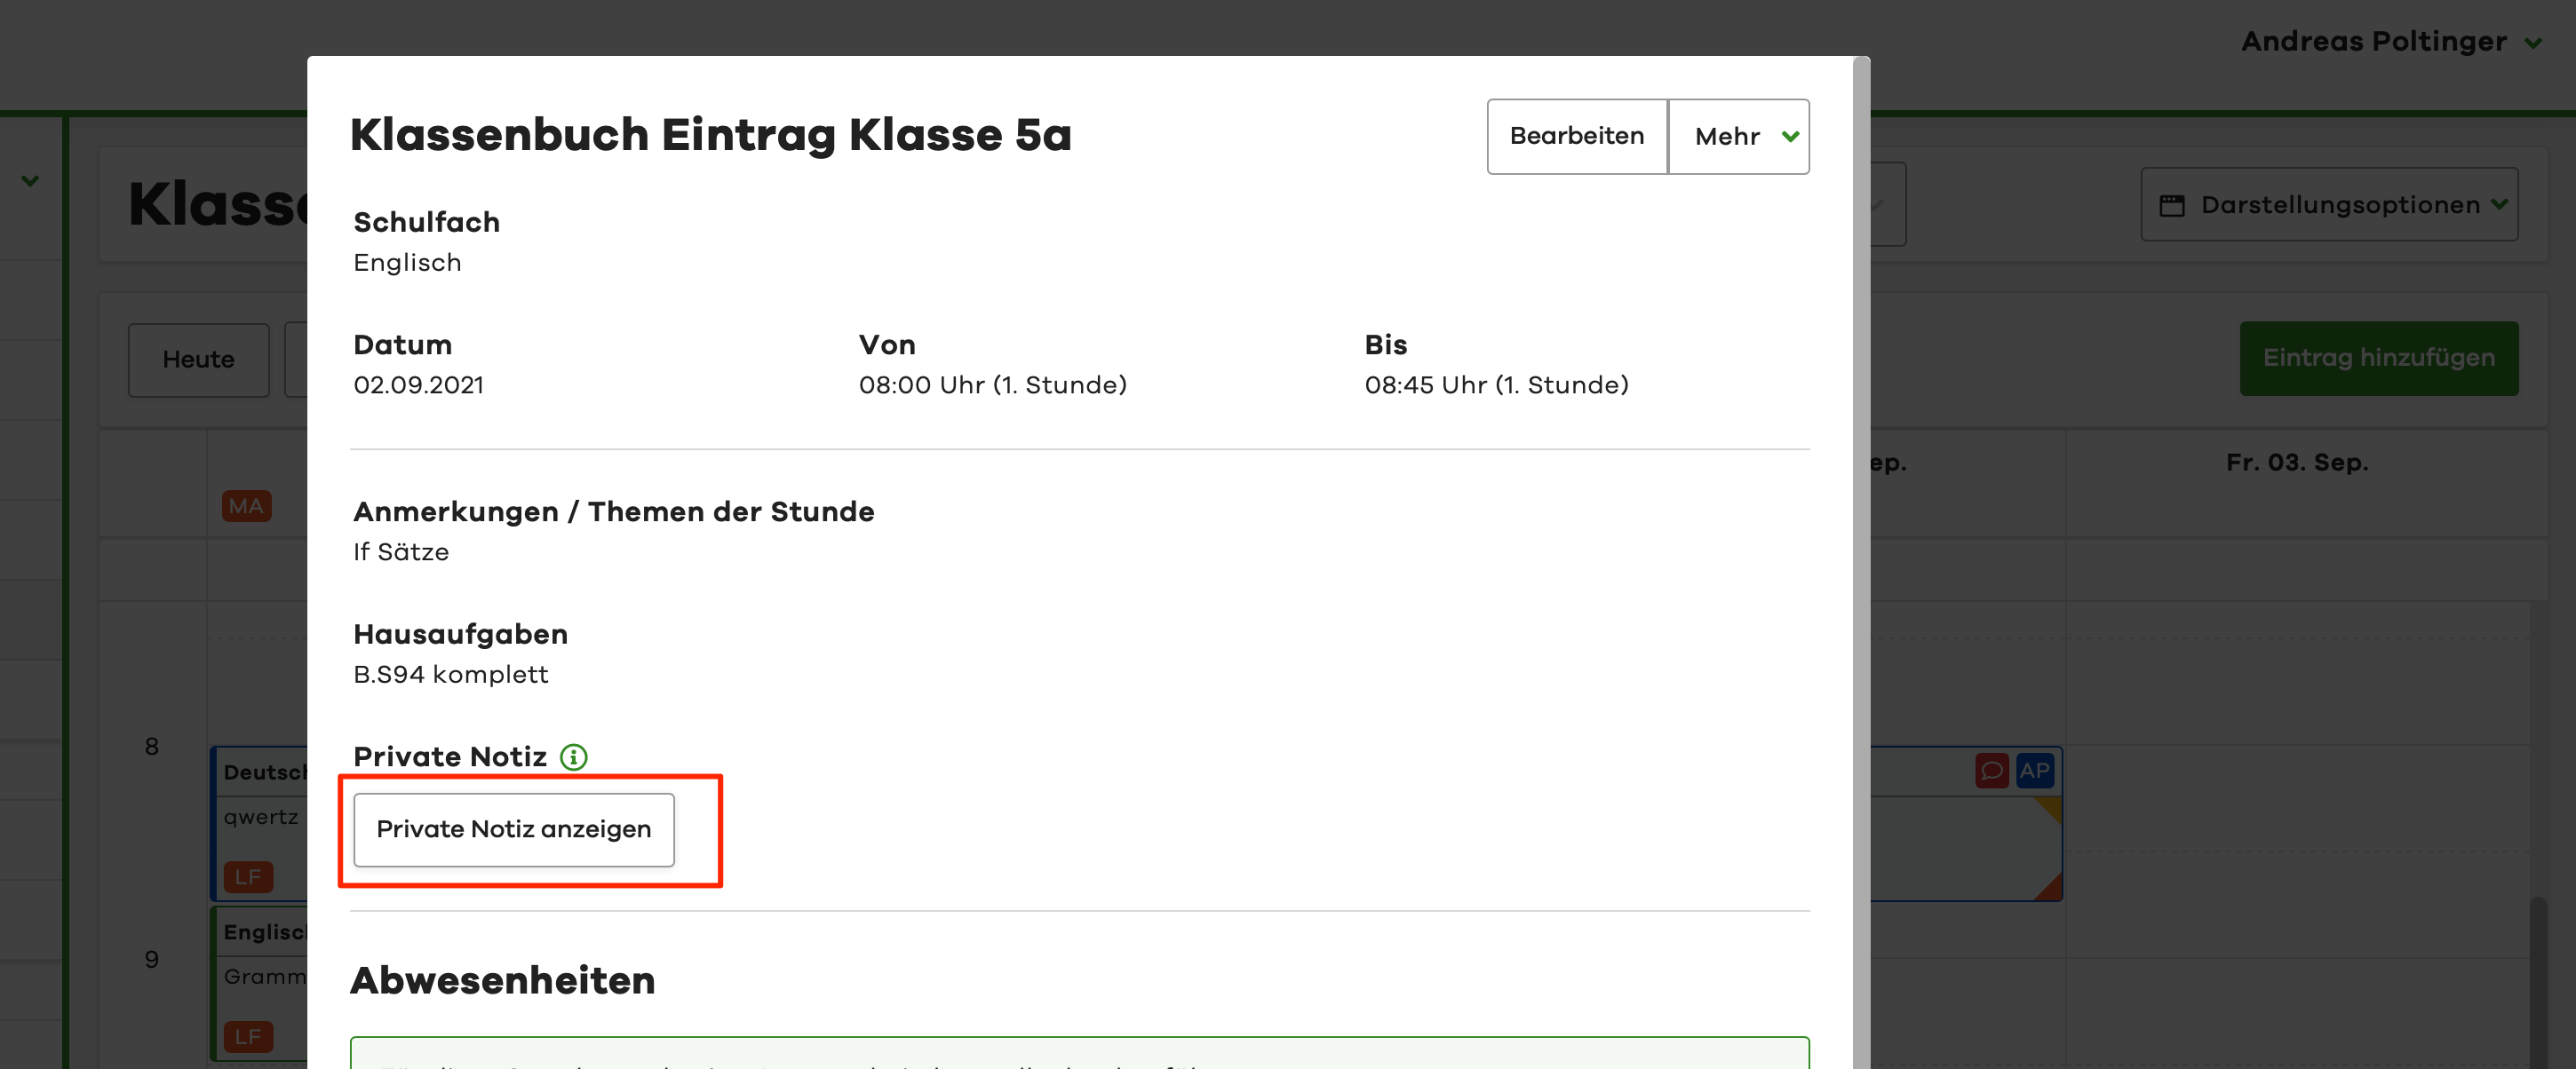Open the Darstellungsoptionen dropdown
Viewport: 2576px width, 1069px height.
(x=2328, y=205)
